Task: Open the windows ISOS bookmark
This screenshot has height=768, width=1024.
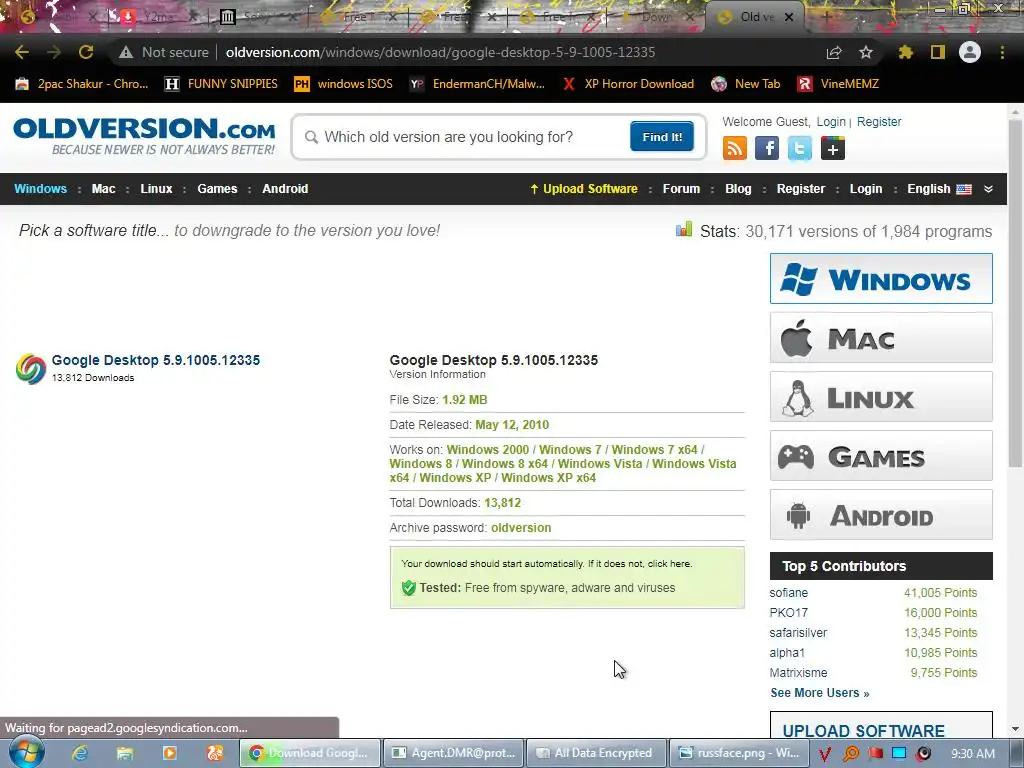Action: click(x=344, y=84)
